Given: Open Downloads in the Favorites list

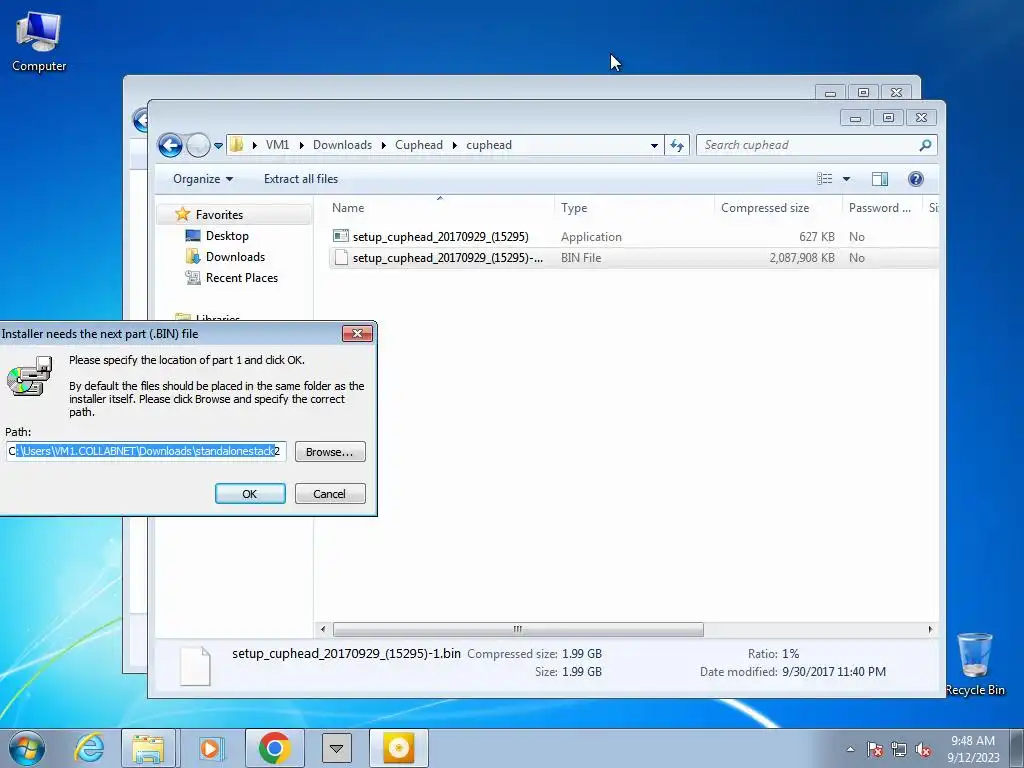Looking at the screenshot, I should [x=235, y=257].
